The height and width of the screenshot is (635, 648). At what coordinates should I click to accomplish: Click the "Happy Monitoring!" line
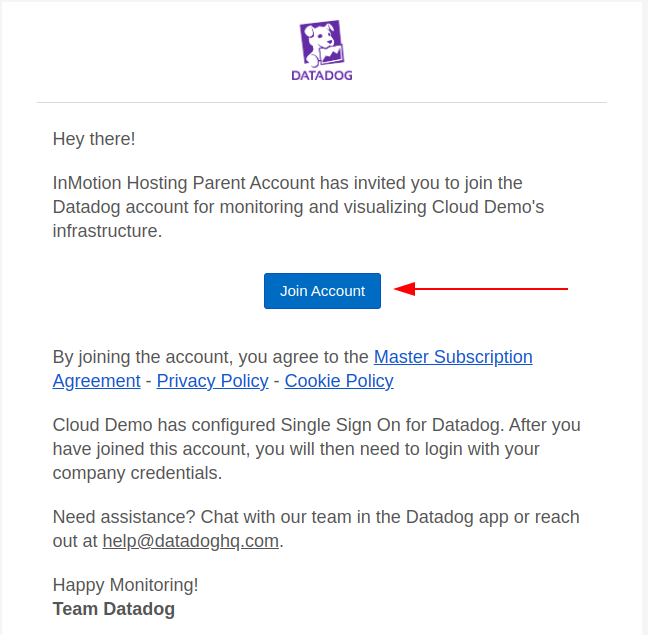(126, 585)
